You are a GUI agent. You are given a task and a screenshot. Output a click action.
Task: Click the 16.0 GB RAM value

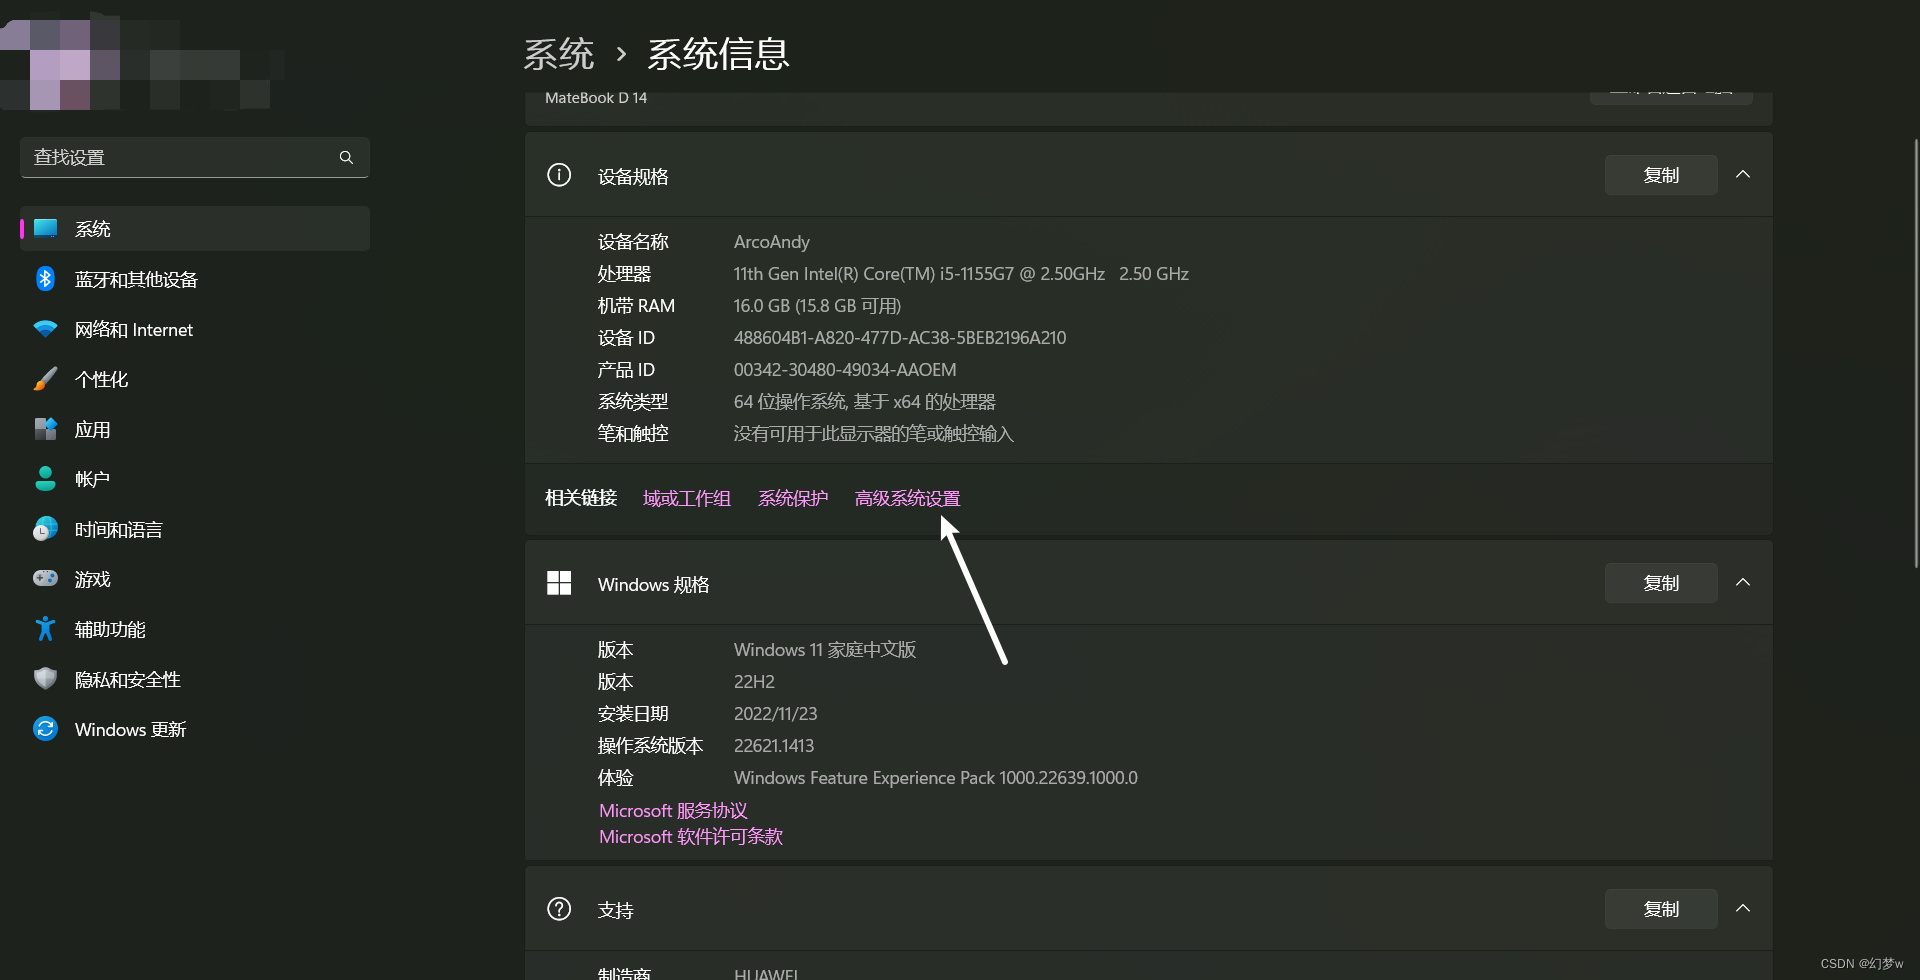[x=817, y=306]
